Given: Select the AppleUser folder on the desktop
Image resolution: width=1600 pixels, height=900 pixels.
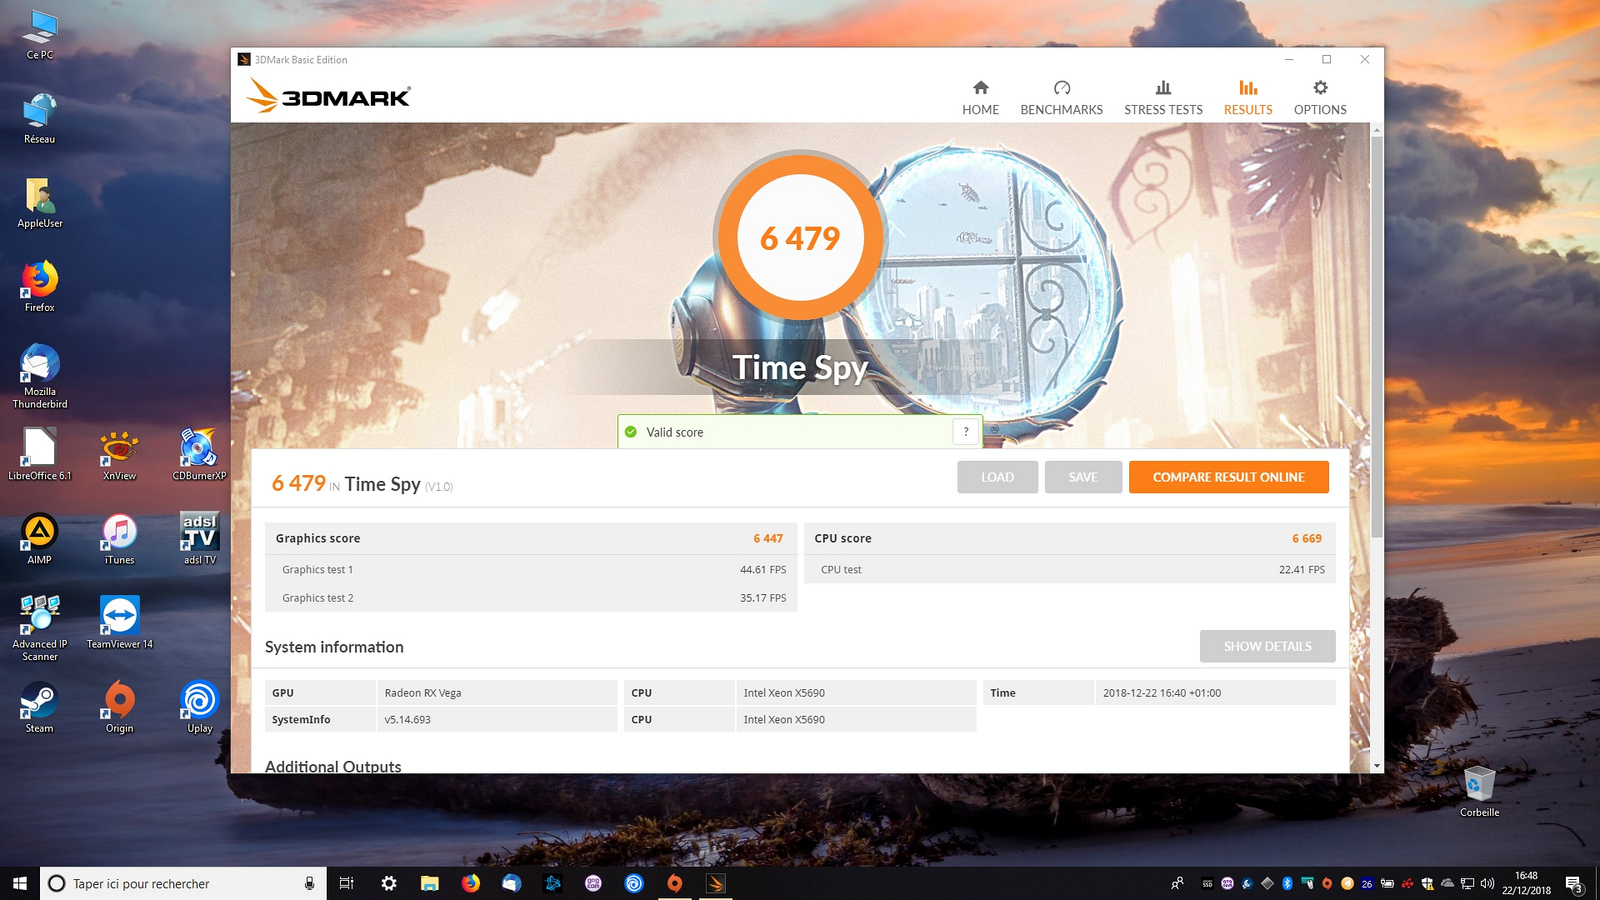Looking at the screenshot, I should (40, 203).
